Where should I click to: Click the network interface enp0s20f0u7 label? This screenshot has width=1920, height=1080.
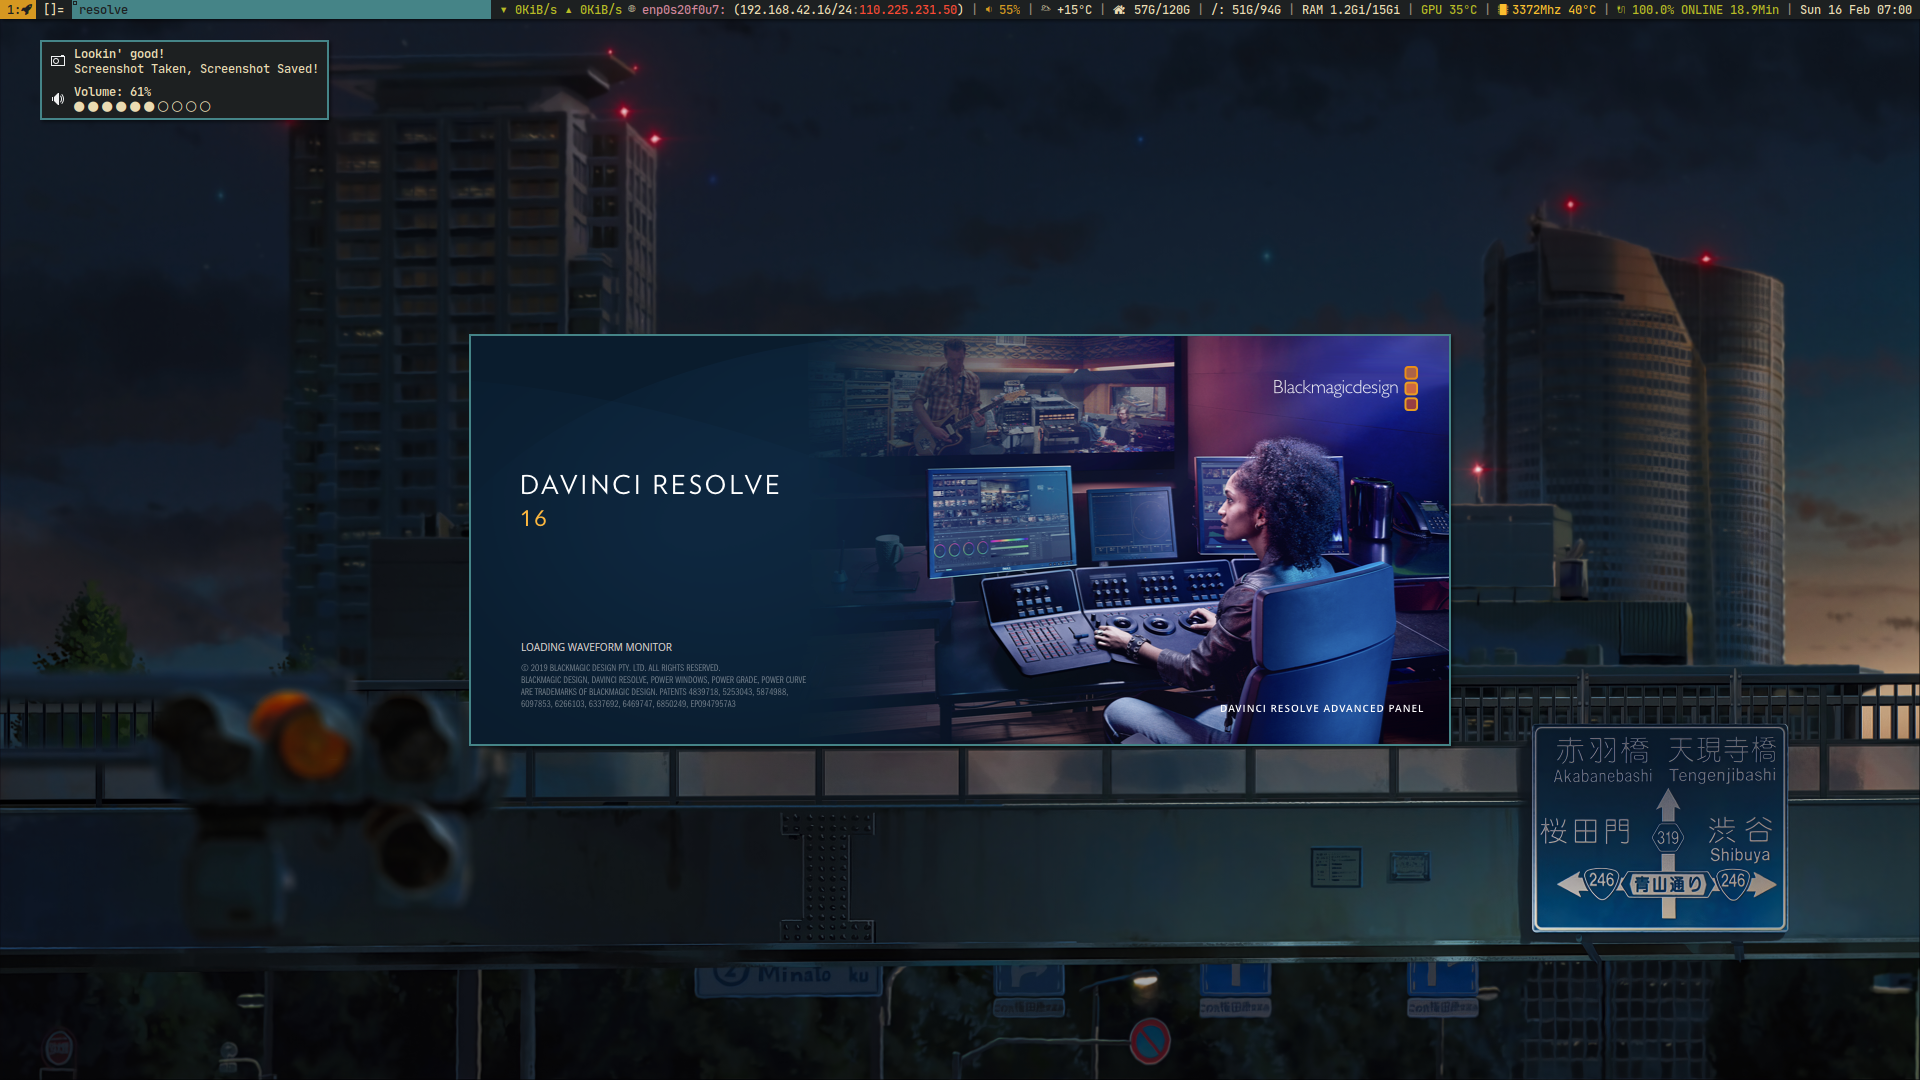click(x=683, y=10)
